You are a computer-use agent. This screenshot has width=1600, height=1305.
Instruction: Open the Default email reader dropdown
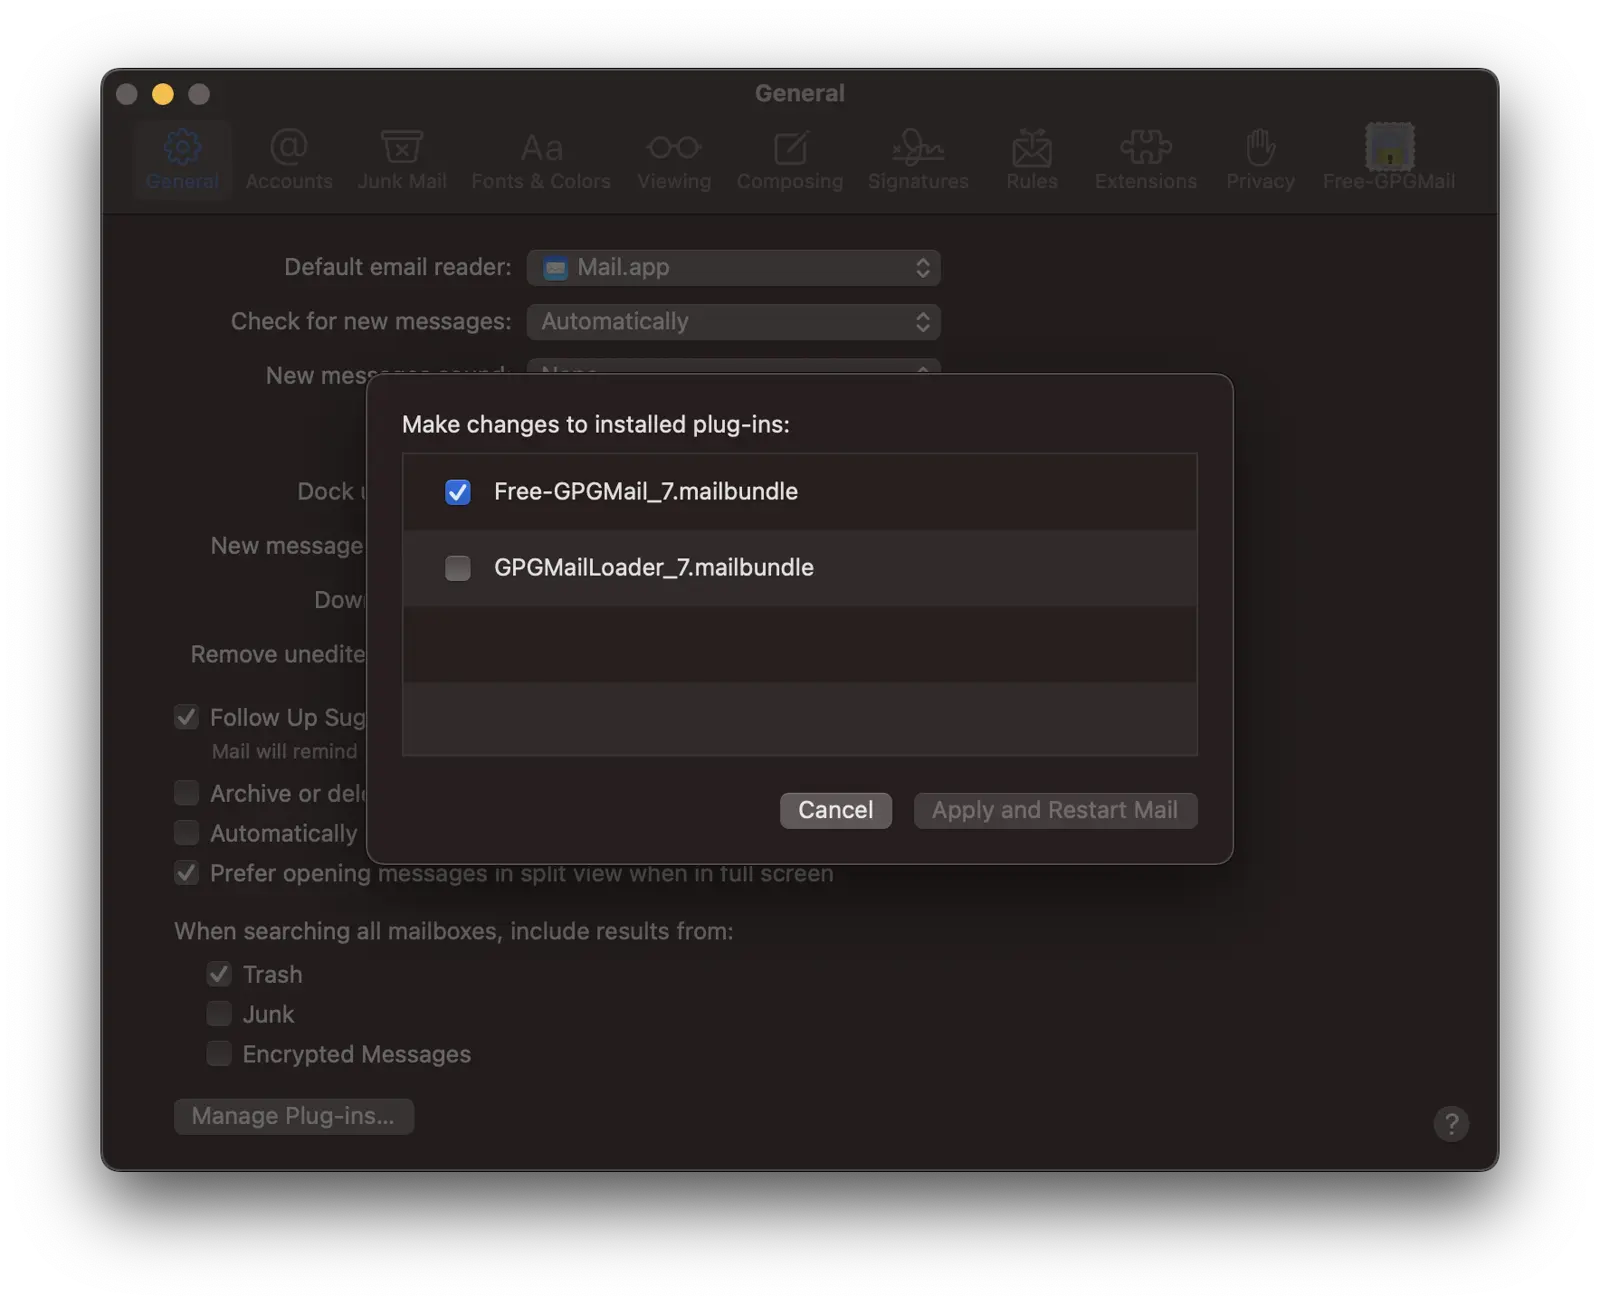tap(733, 267)
